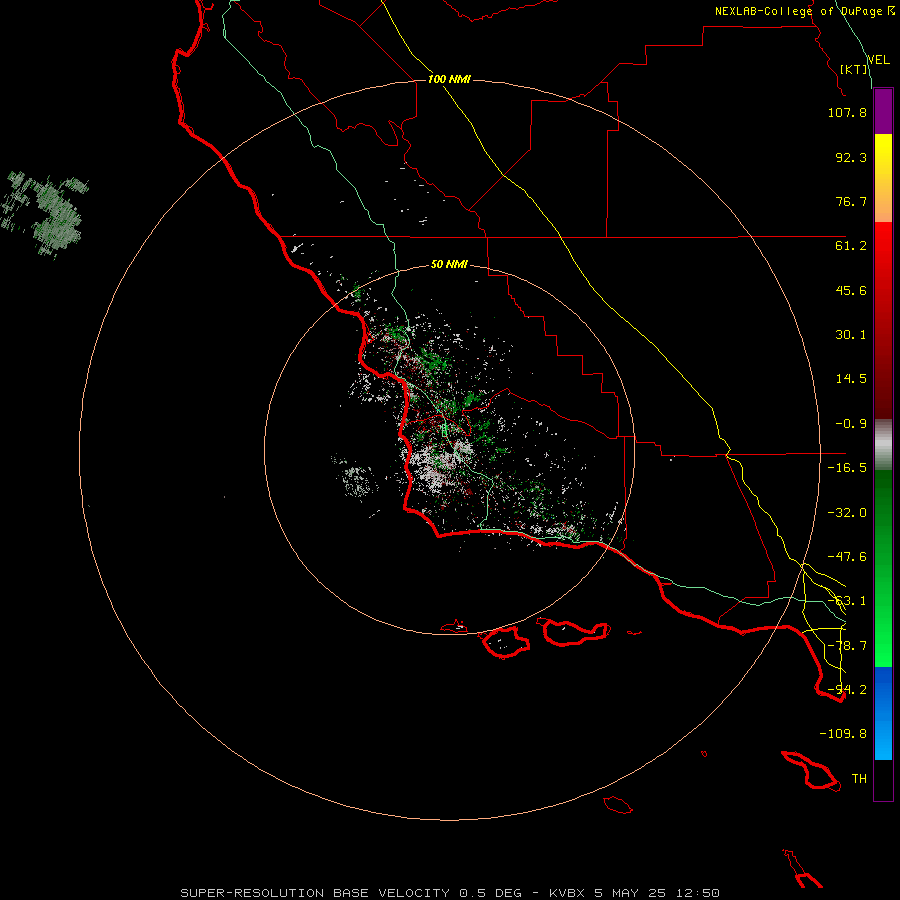
Task: Select the 92.3 velocity scale value
Action: pos(851,157)
